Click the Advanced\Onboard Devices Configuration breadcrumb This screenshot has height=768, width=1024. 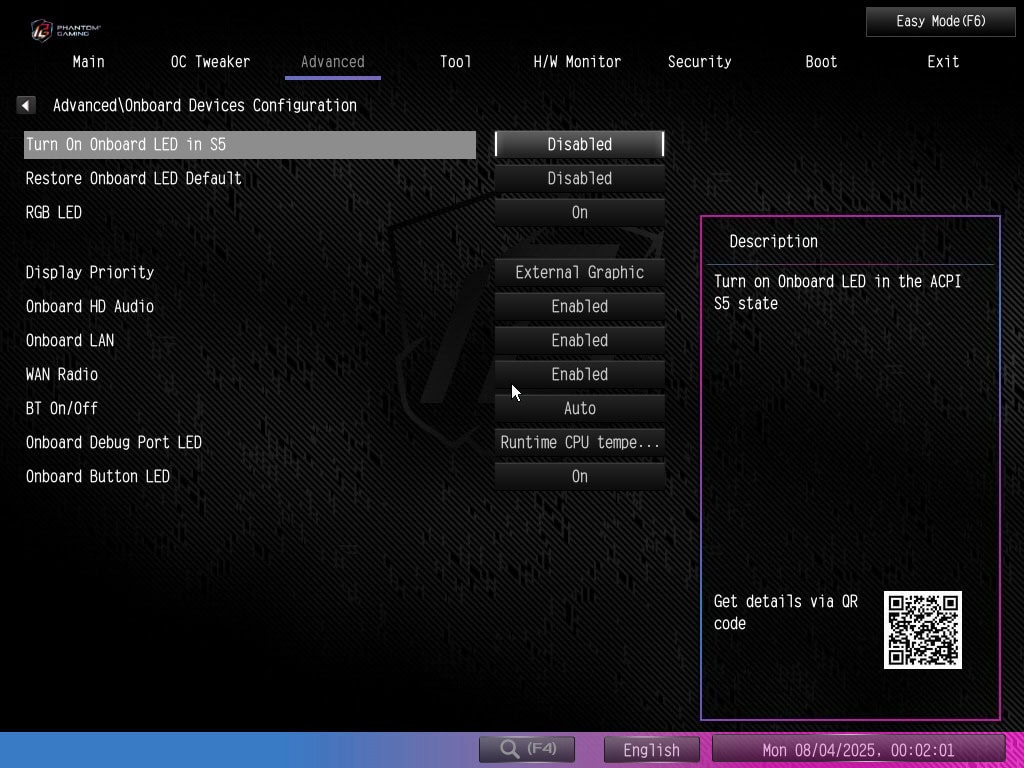204,105
